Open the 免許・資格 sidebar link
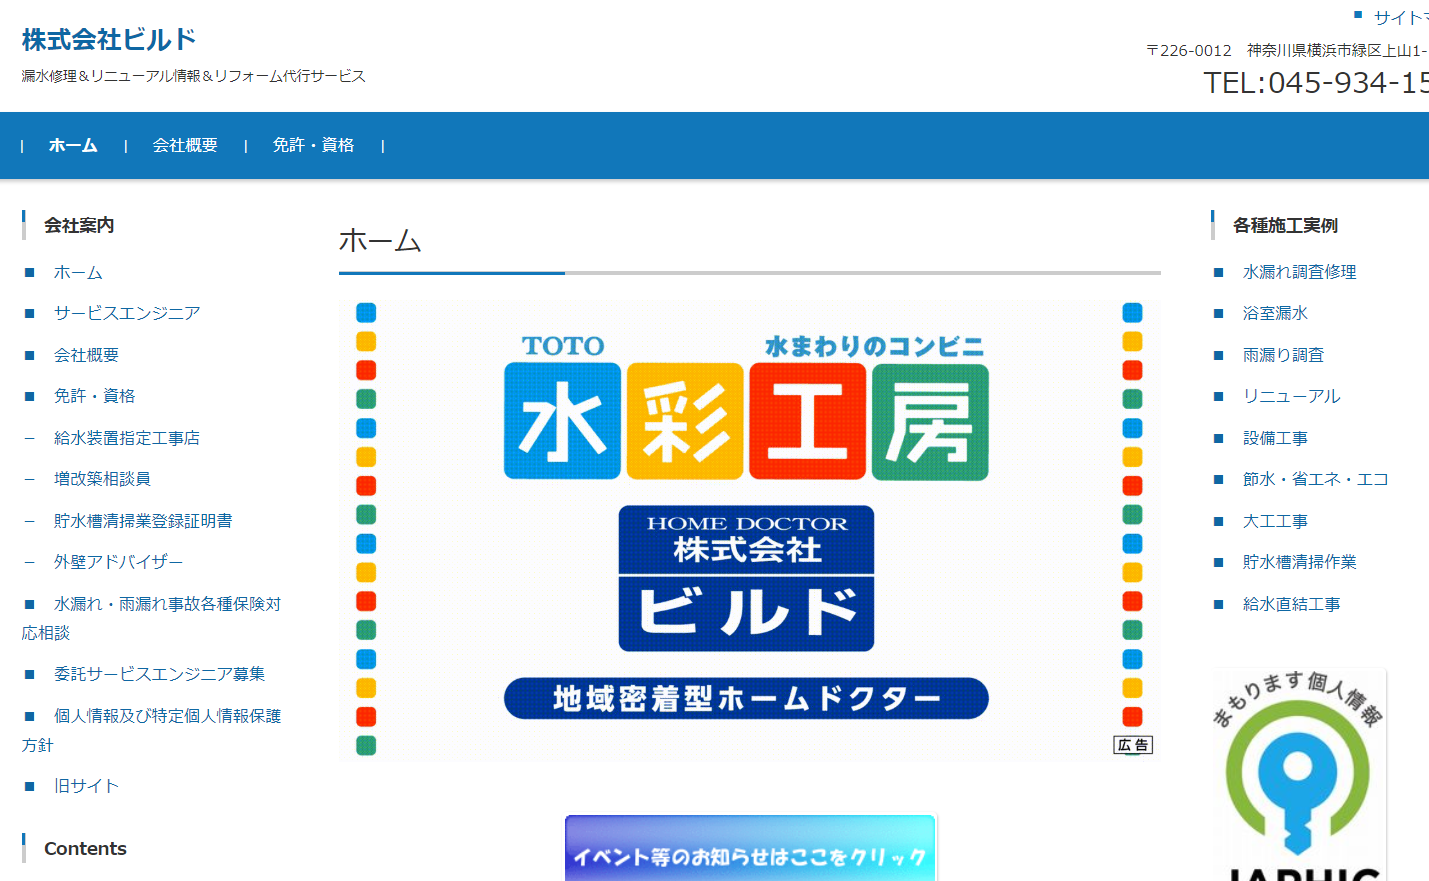Screen dimensions: 1429x881 [x=94, y=396]
